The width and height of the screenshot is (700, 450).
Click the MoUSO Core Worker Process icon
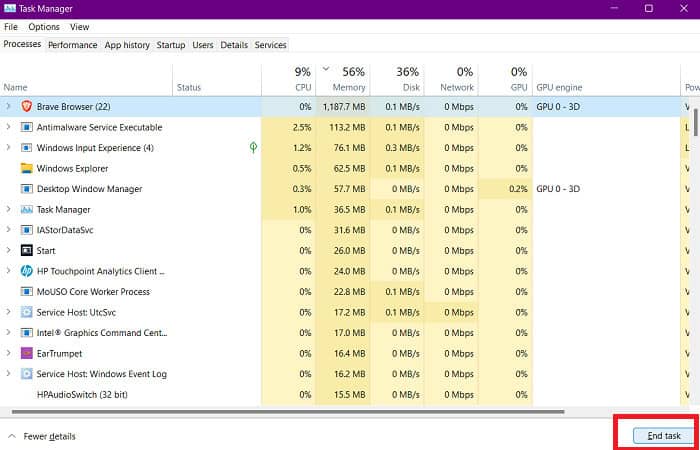[x=27, y=292]
